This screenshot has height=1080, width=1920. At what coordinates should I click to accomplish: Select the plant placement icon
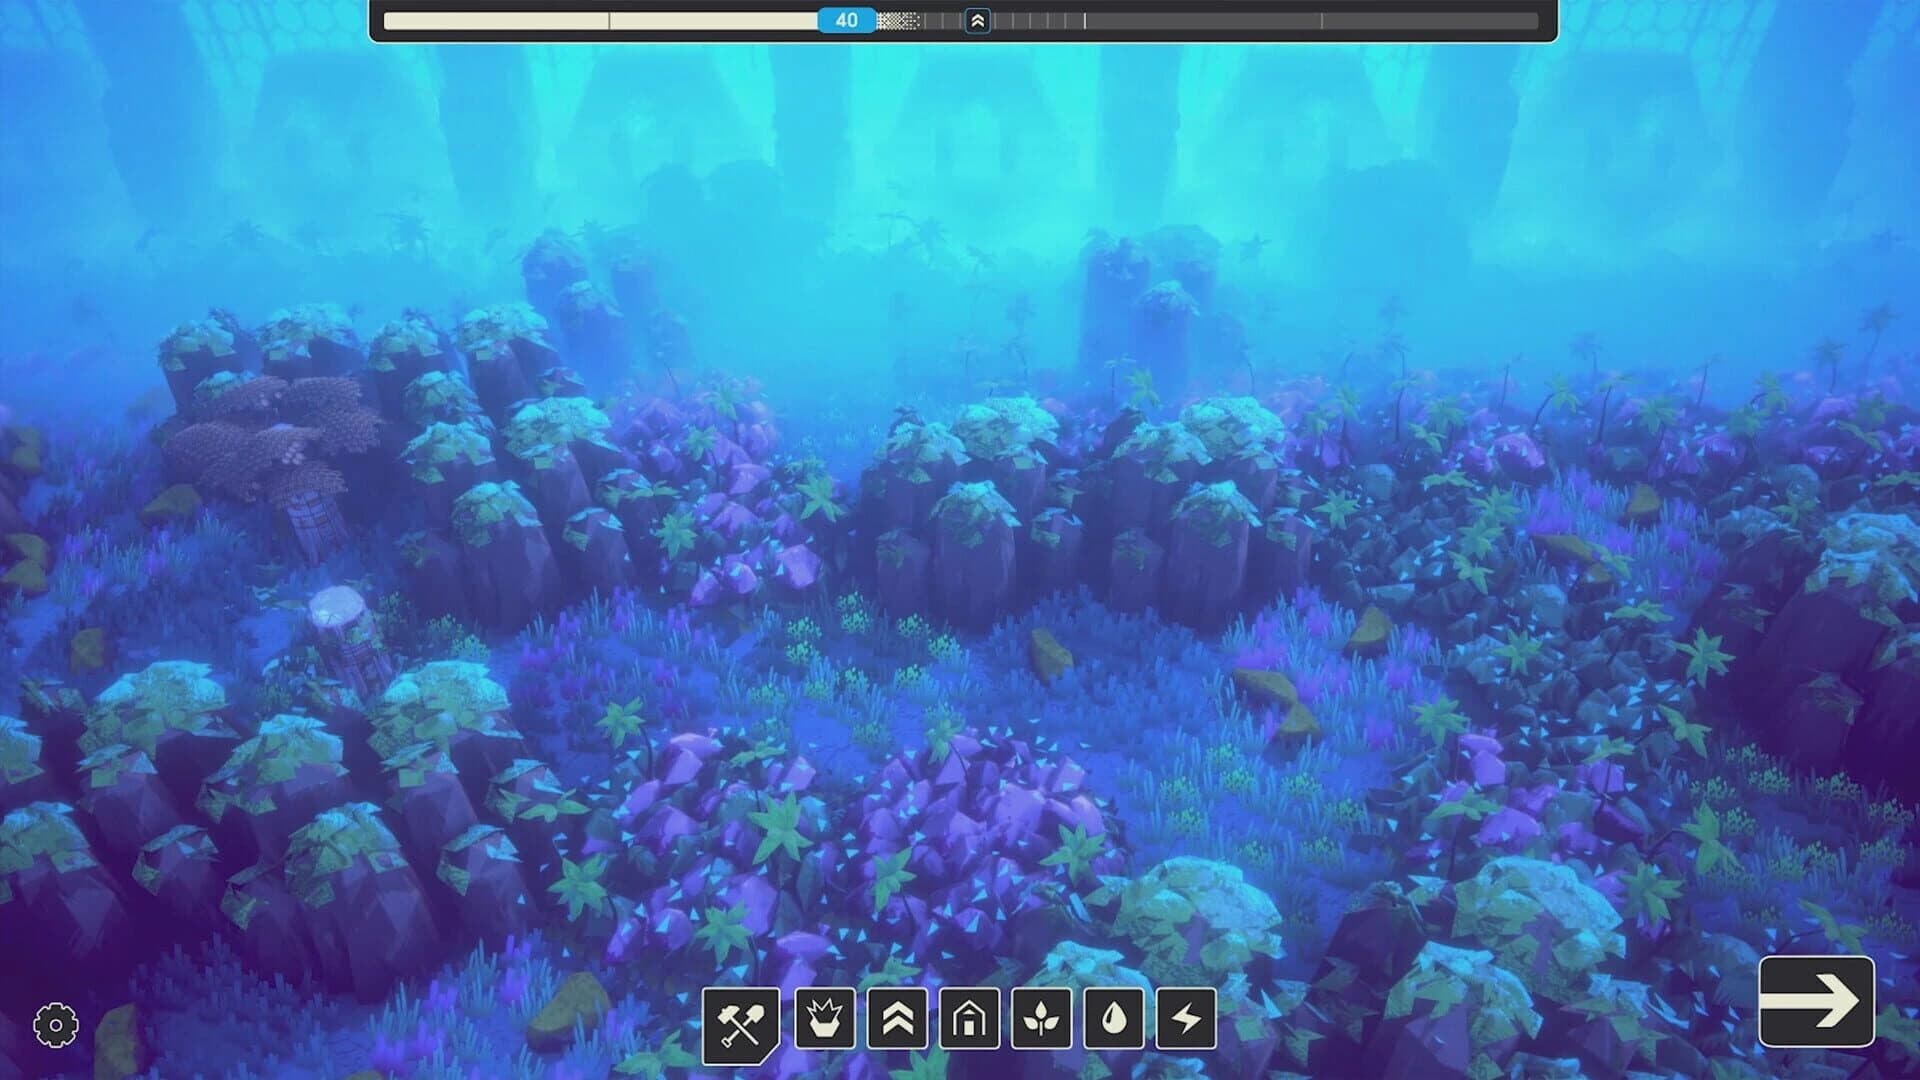1039,1021
